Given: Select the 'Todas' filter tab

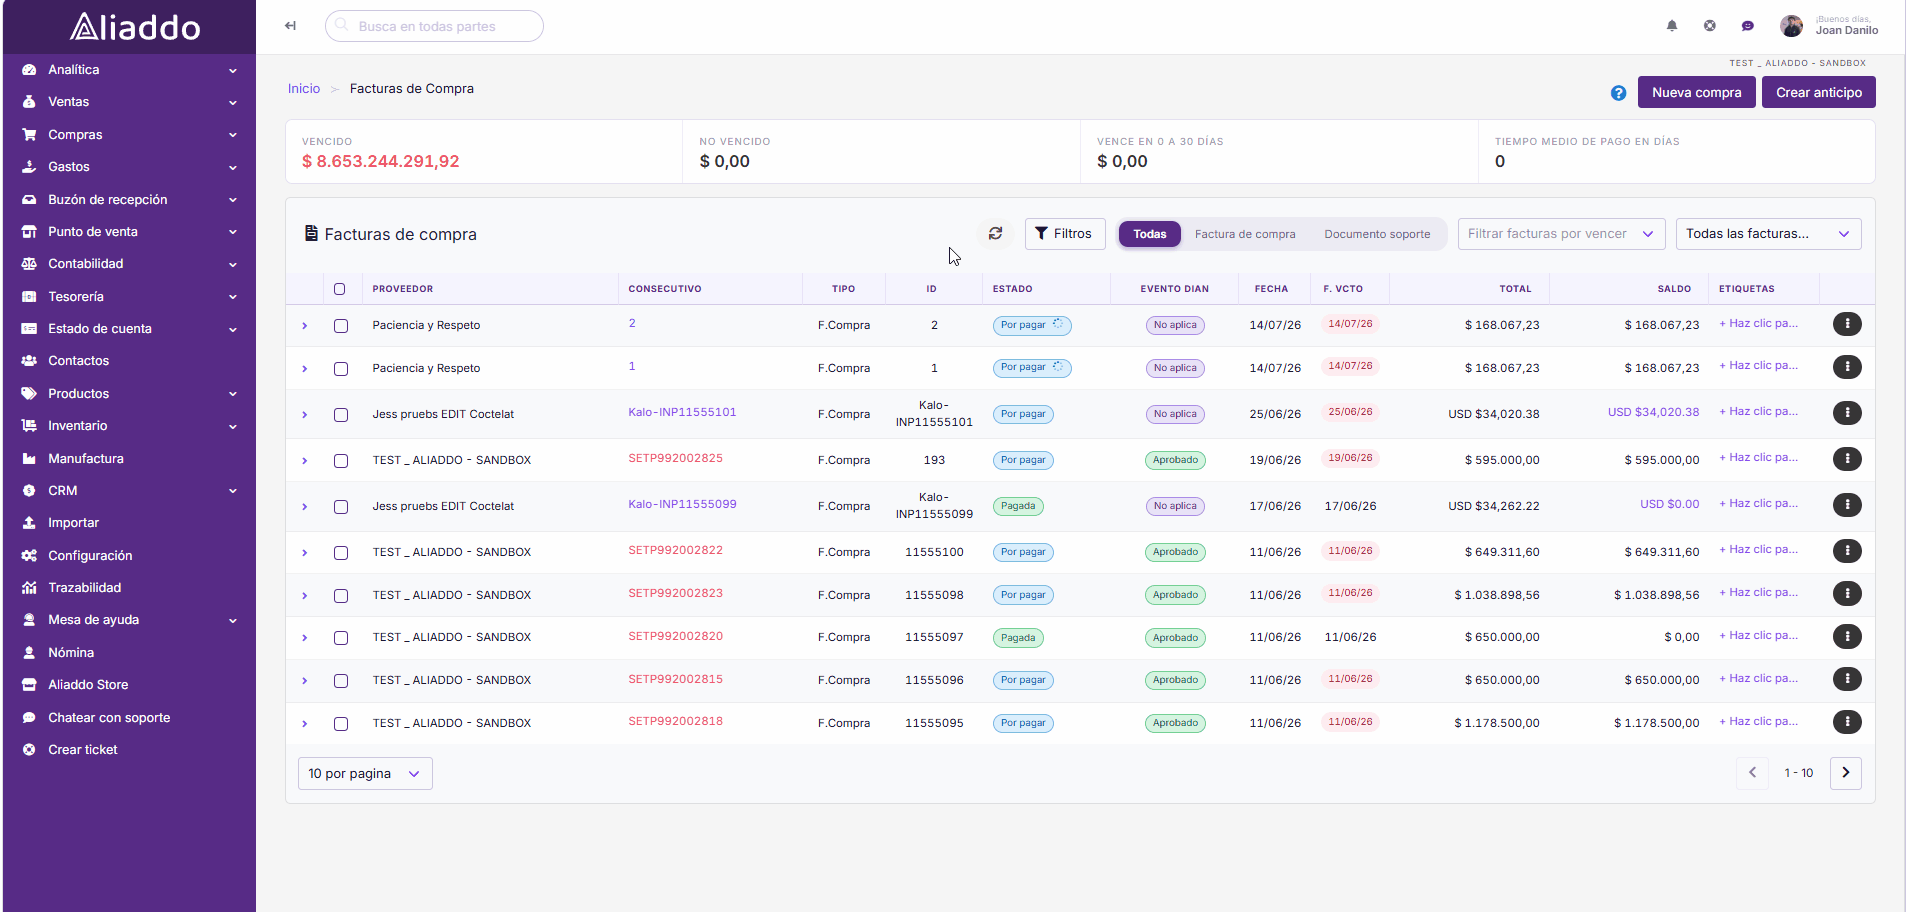Looking at the screenshot, I should tap(1150, 234).
